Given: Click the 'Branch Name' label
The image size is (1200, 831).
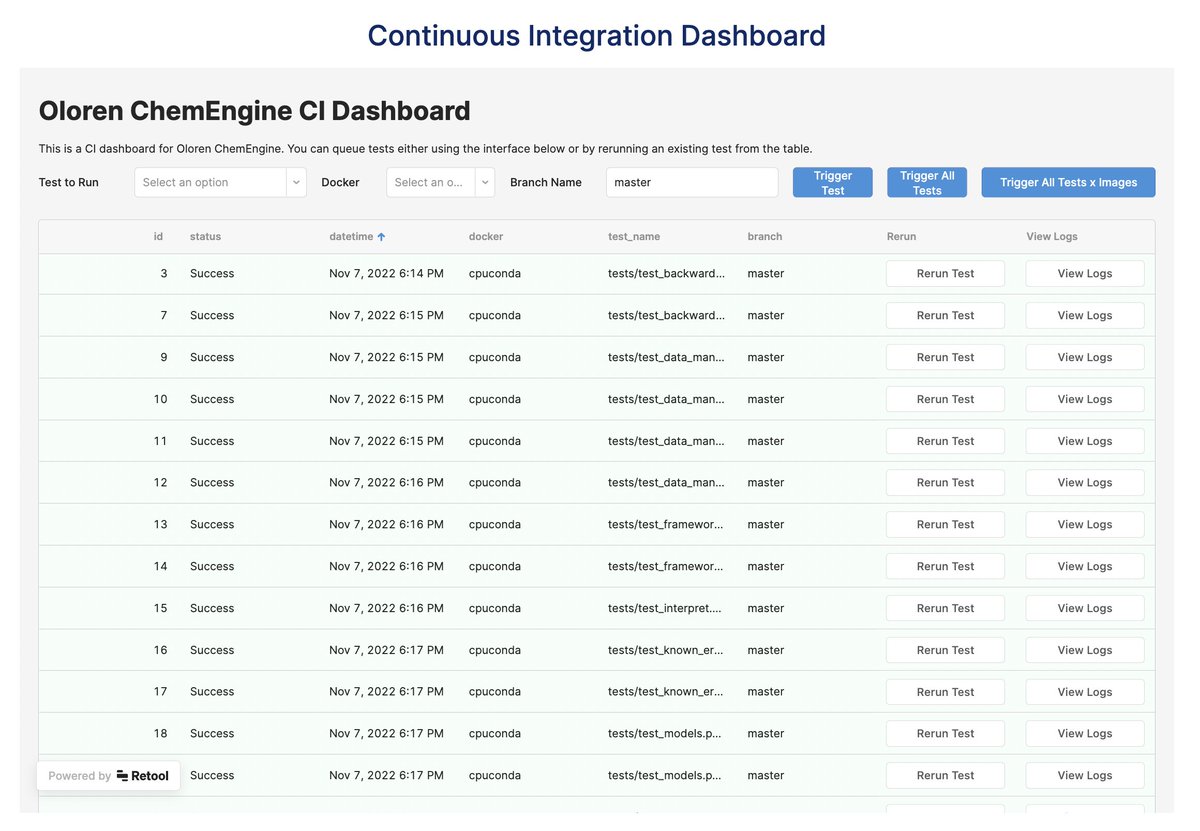Looking at the screenshot, I should coord(546,183).
